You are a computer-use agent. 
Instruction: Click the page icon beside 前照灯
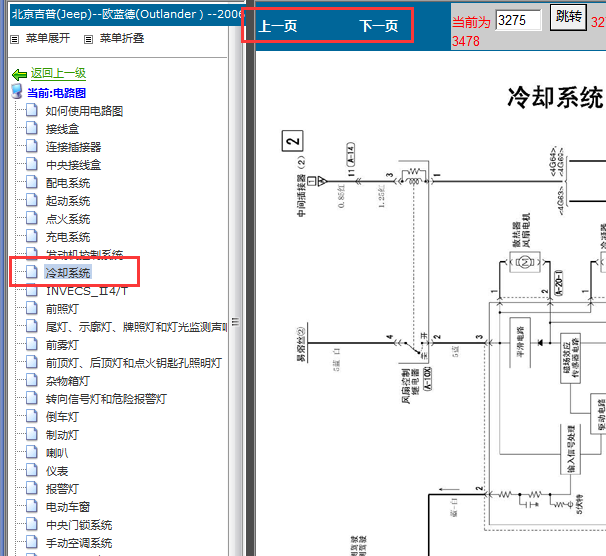(32, 308)
